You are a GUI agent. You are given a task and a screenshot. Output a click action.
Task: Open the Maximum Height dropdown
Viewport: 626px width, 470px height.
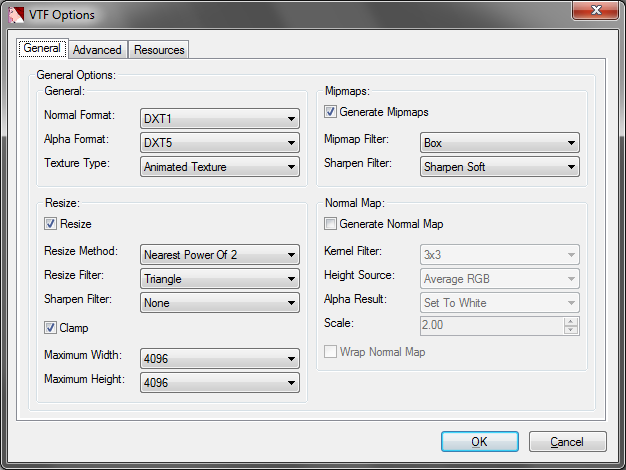(220, 383)
